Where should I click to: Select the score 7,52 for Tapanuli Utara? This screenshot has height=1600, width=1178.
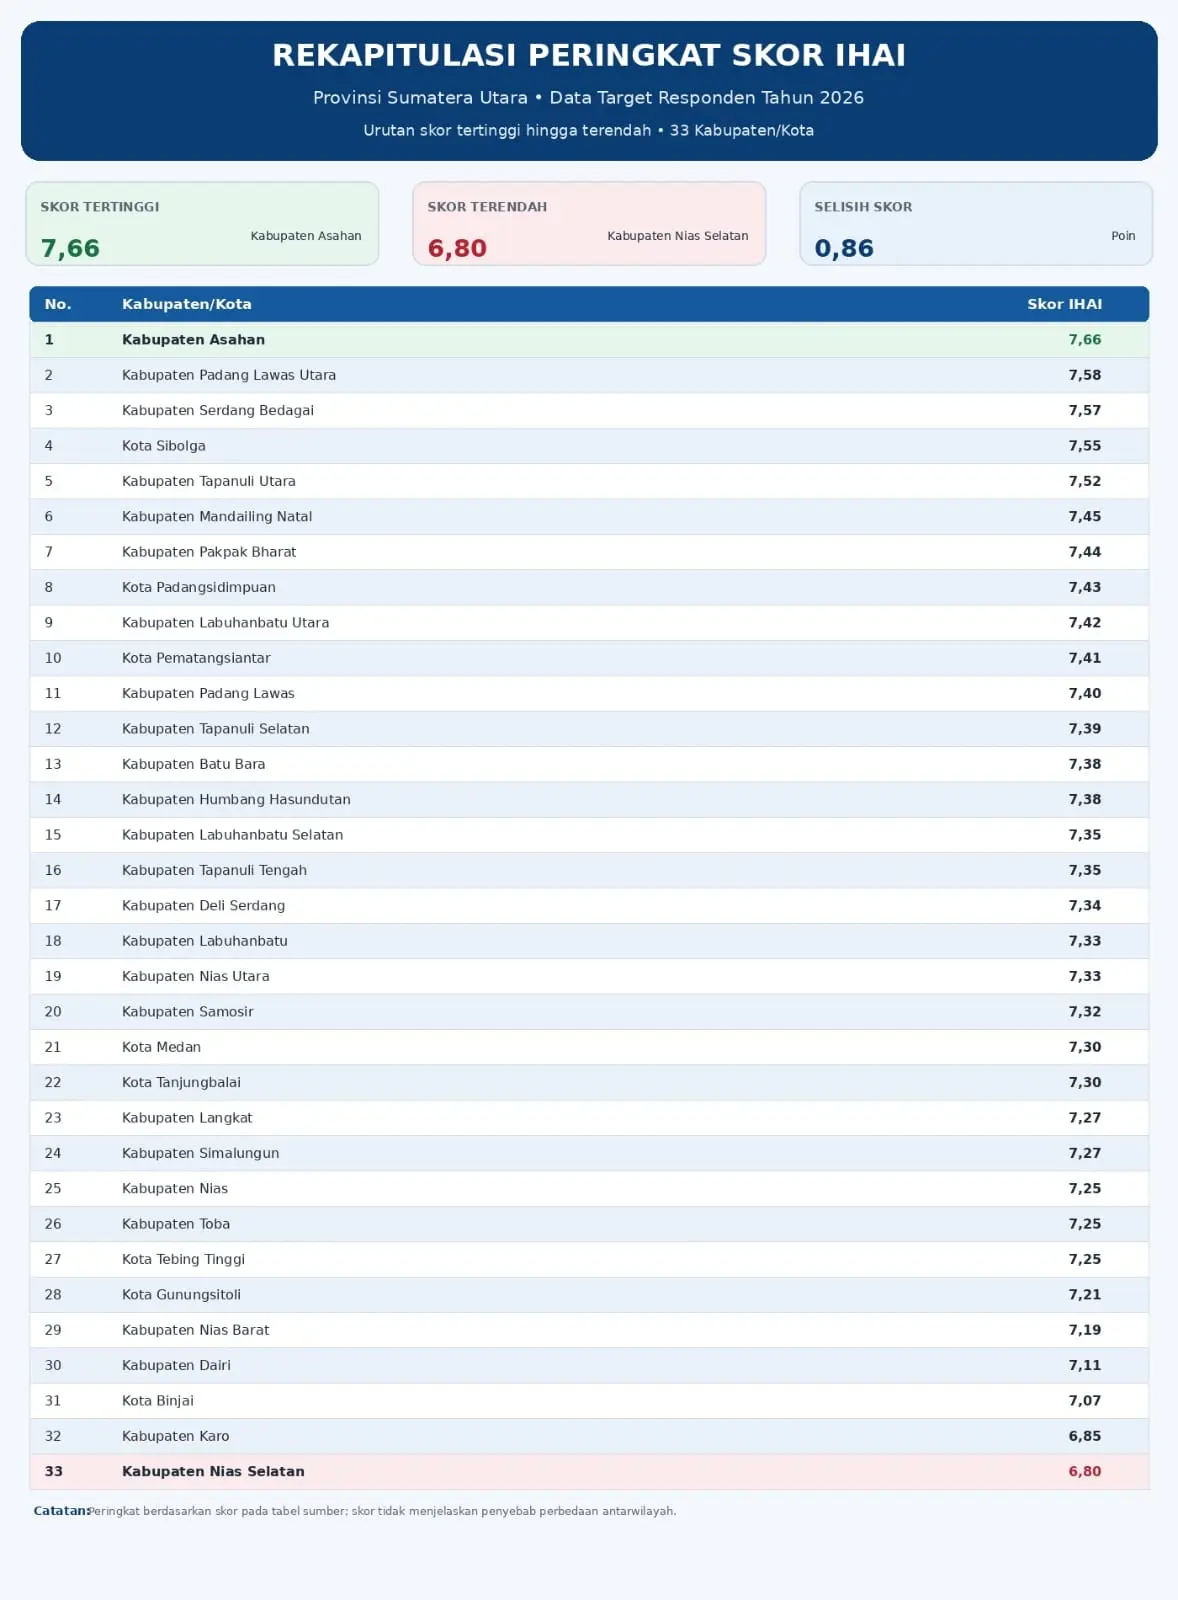1084,481
